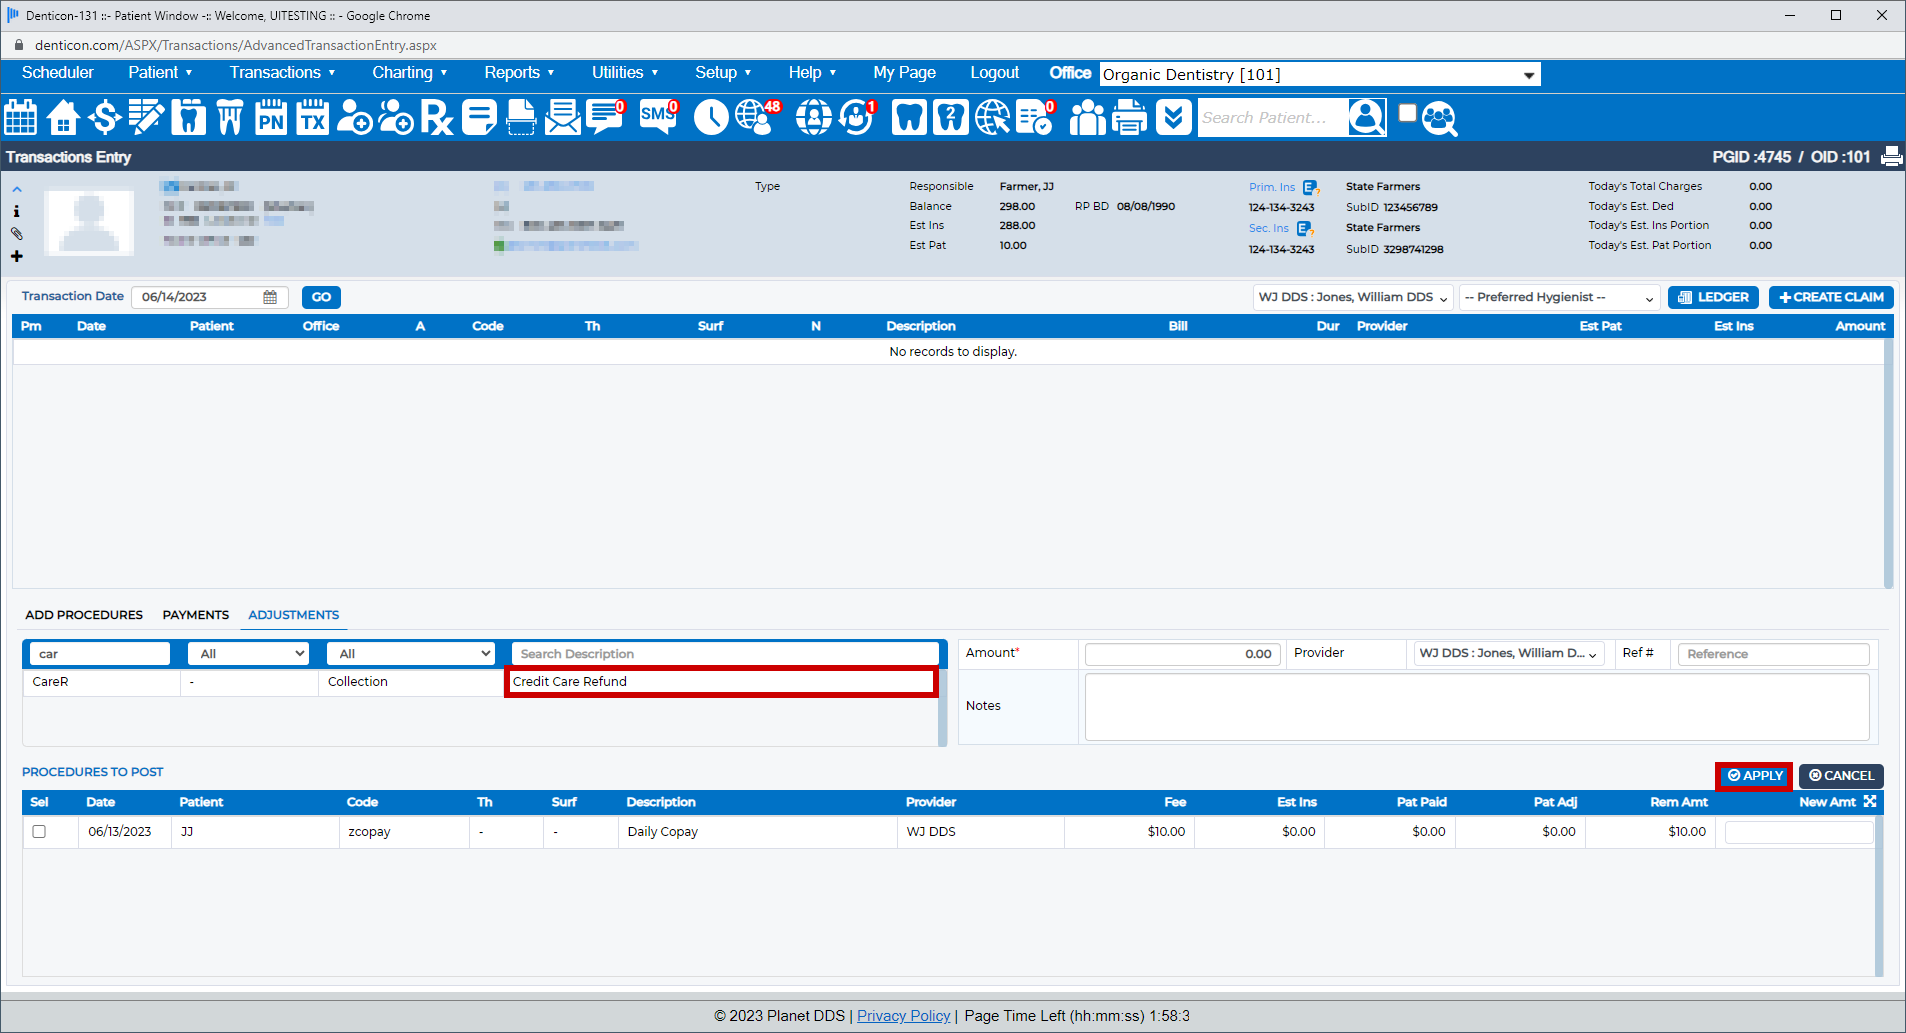Expand the Preferred Hygienist dropdown

(1558, 298)
